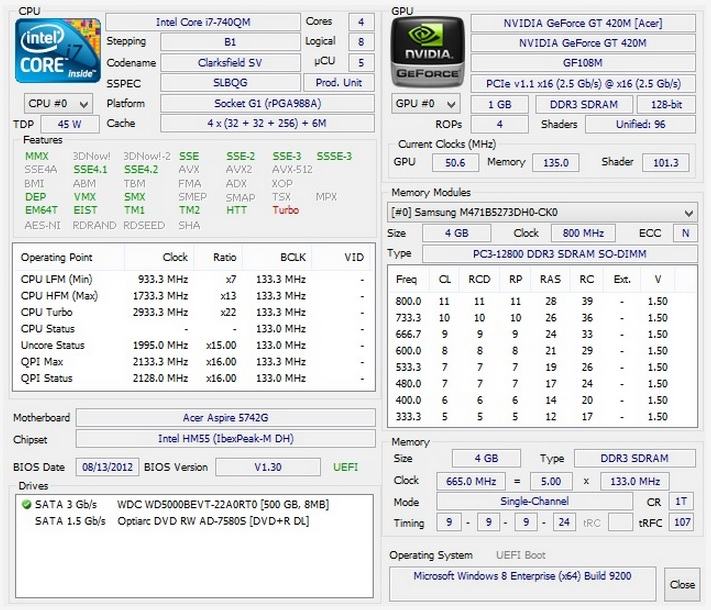Screen dimensions: 711x610
Task: Click the module clock 800 MHz field
Action: (583, 233)
